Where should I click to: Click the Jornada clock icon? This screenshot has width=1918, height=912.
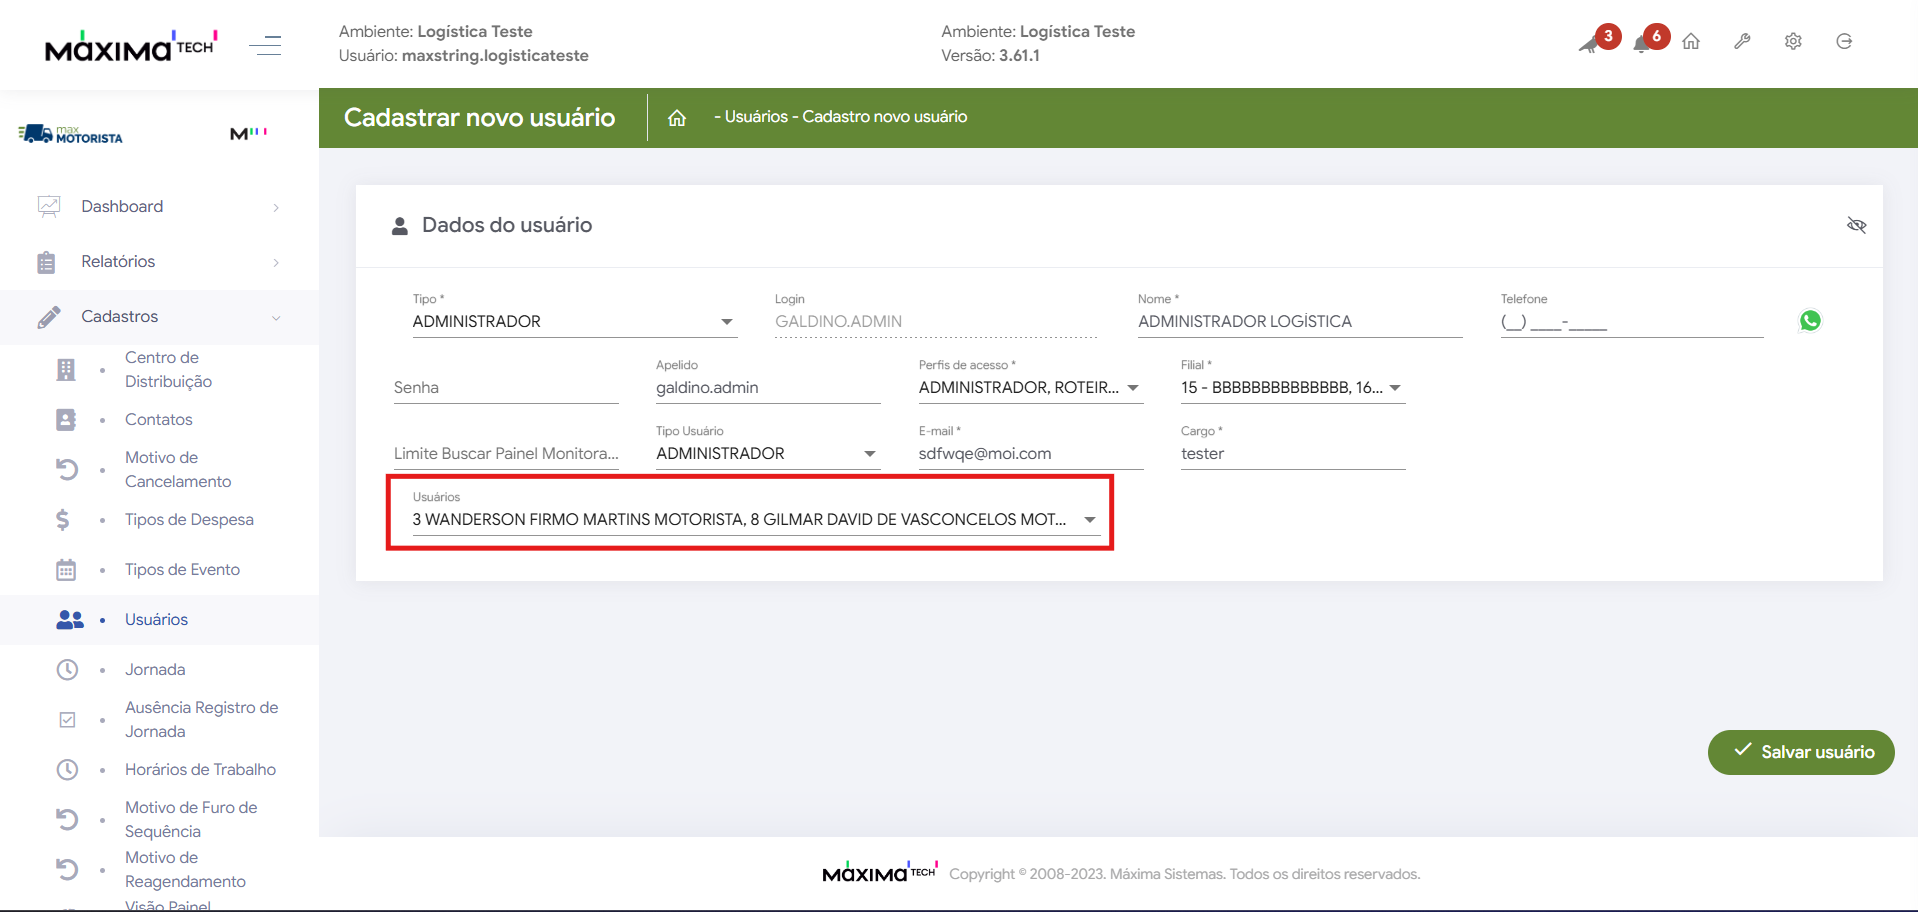pos(67,670)
